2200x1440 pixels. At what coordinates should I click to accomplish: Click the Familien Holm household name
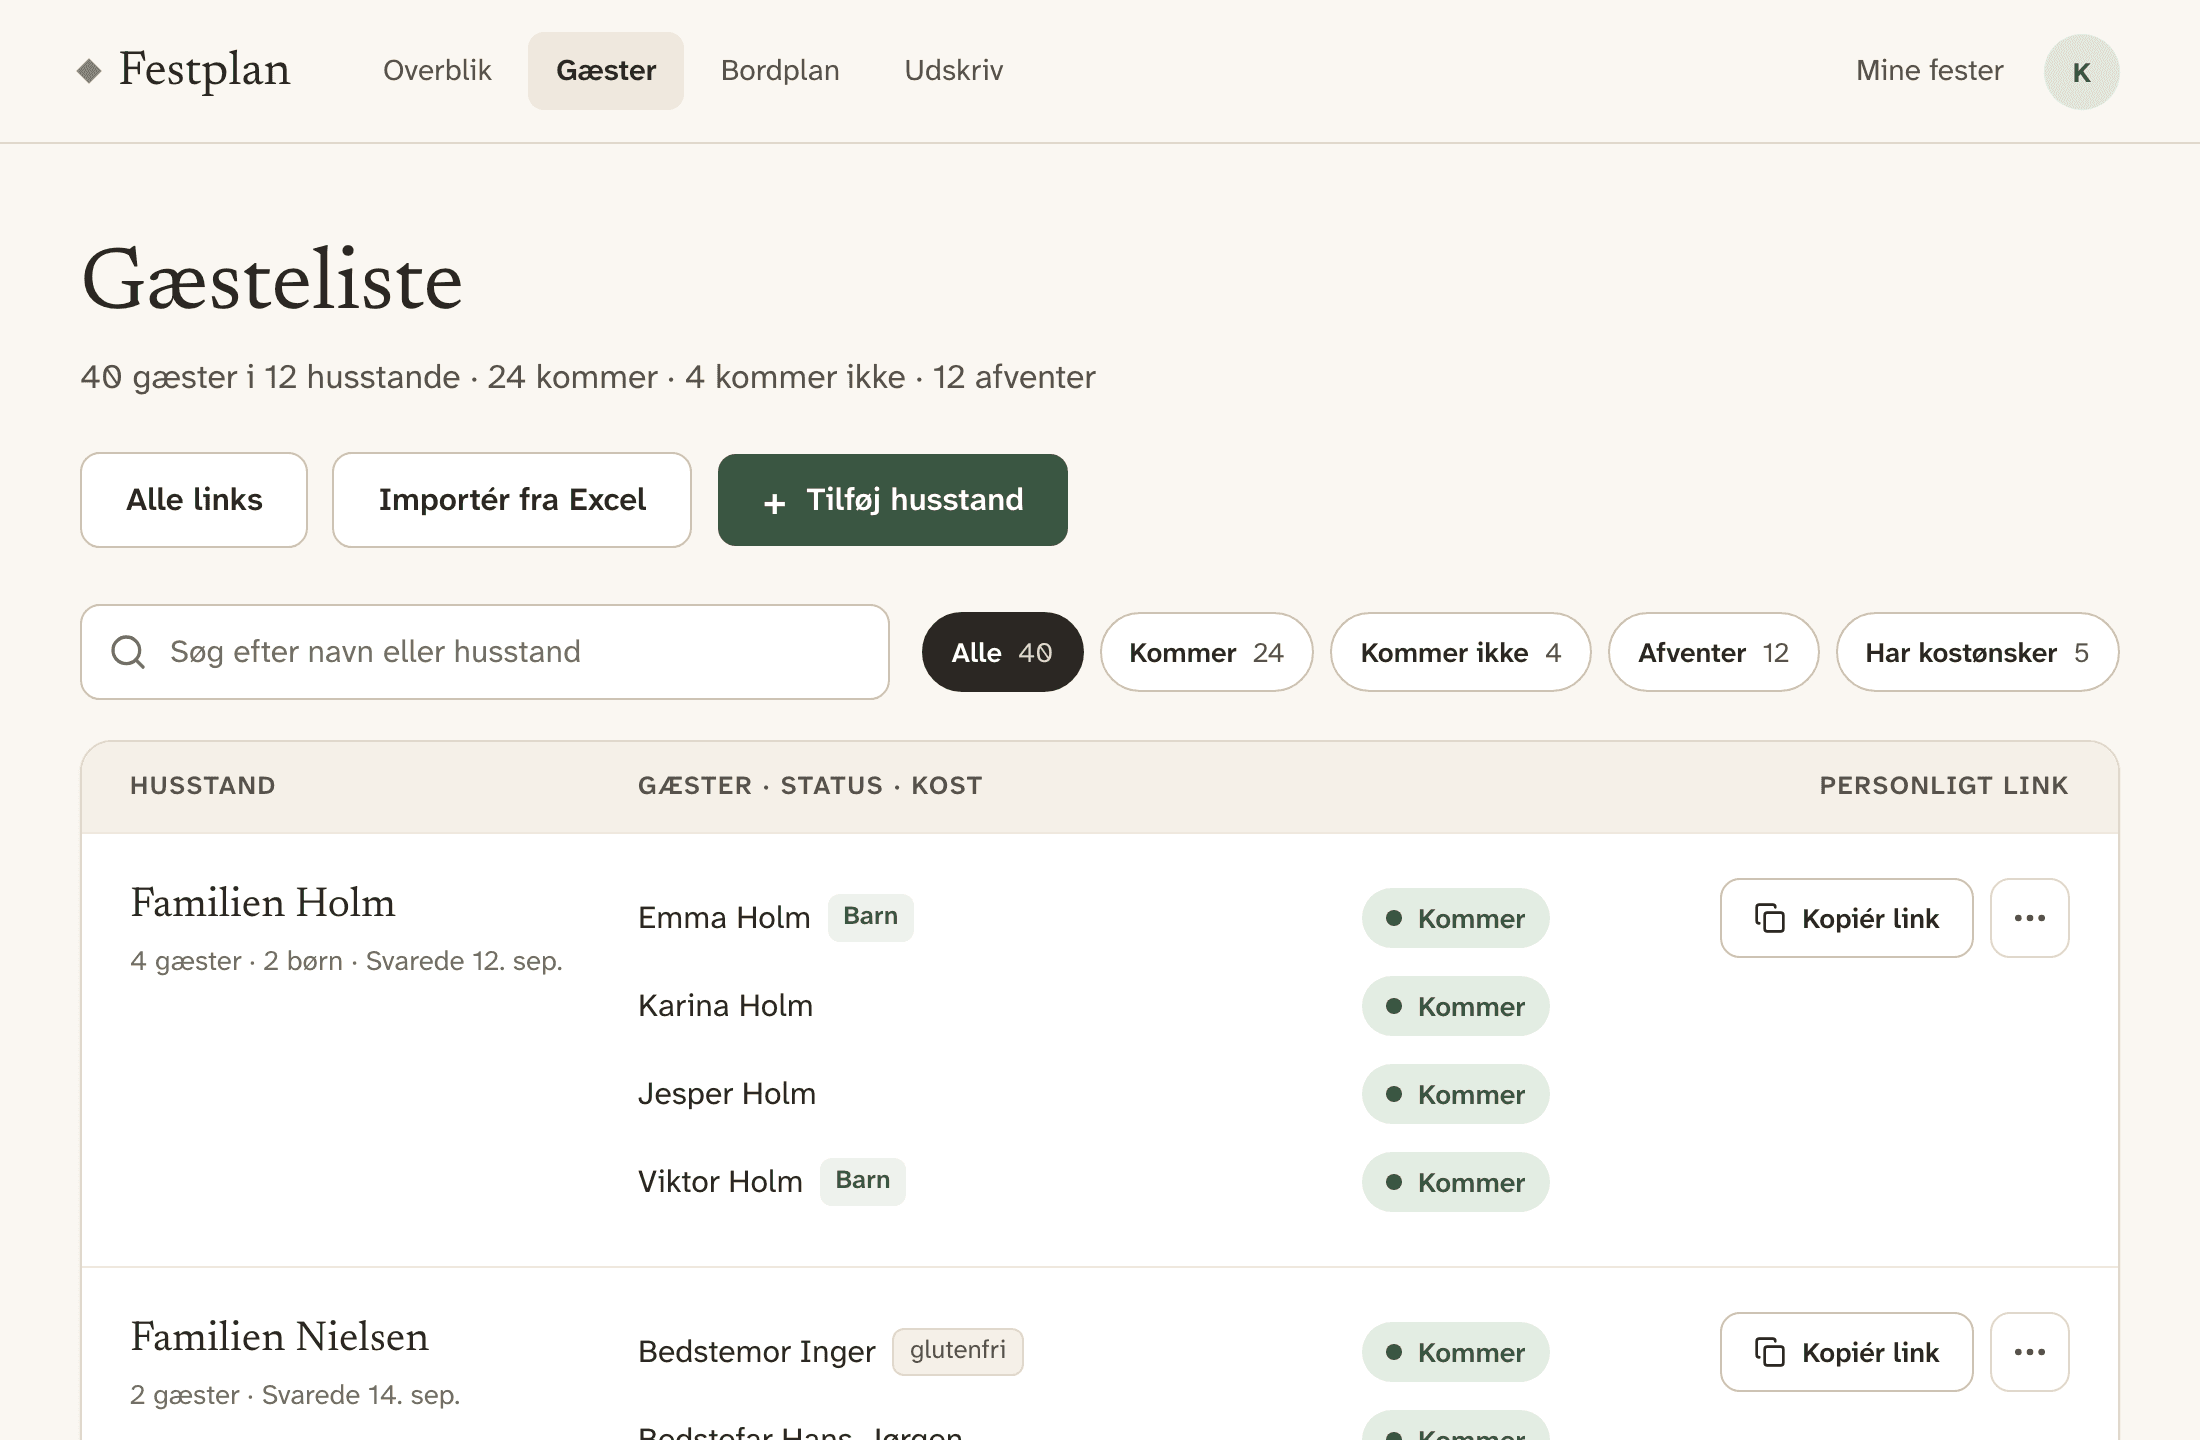click(263, 903)
